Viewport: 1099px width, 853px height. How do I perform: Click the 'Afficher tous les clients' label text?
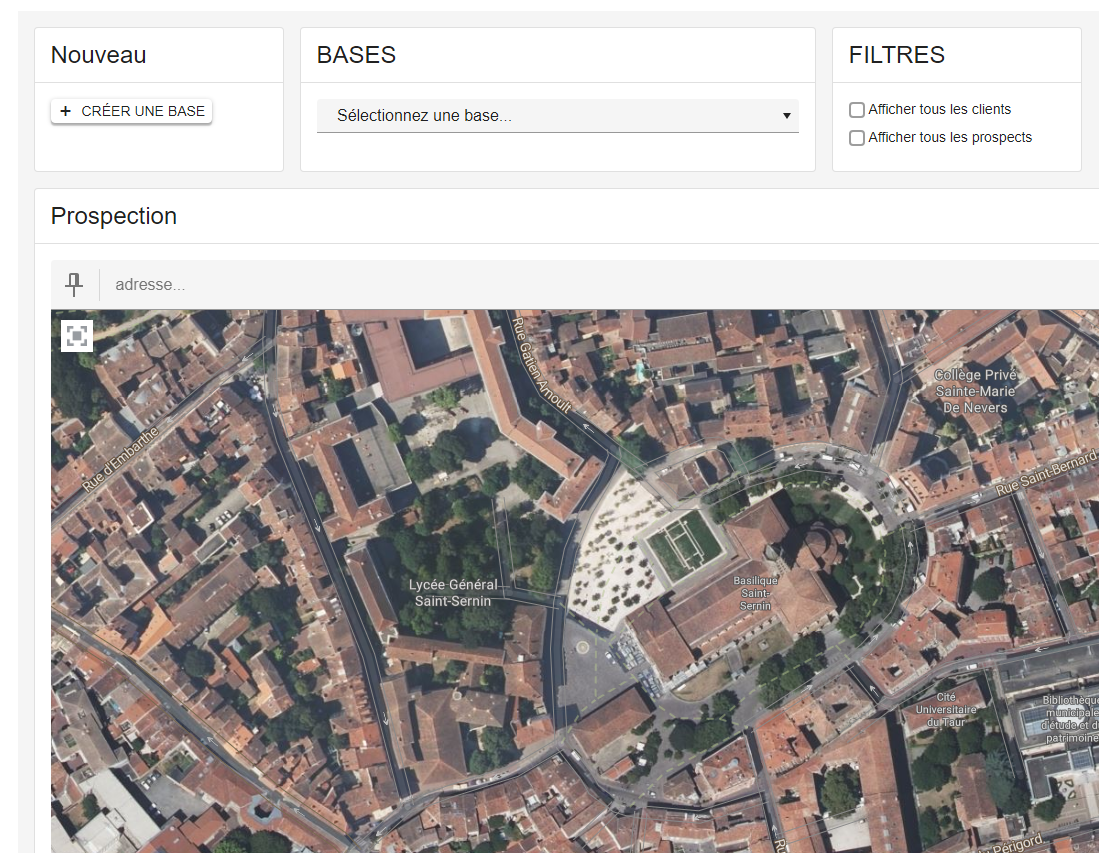point(939,110)
